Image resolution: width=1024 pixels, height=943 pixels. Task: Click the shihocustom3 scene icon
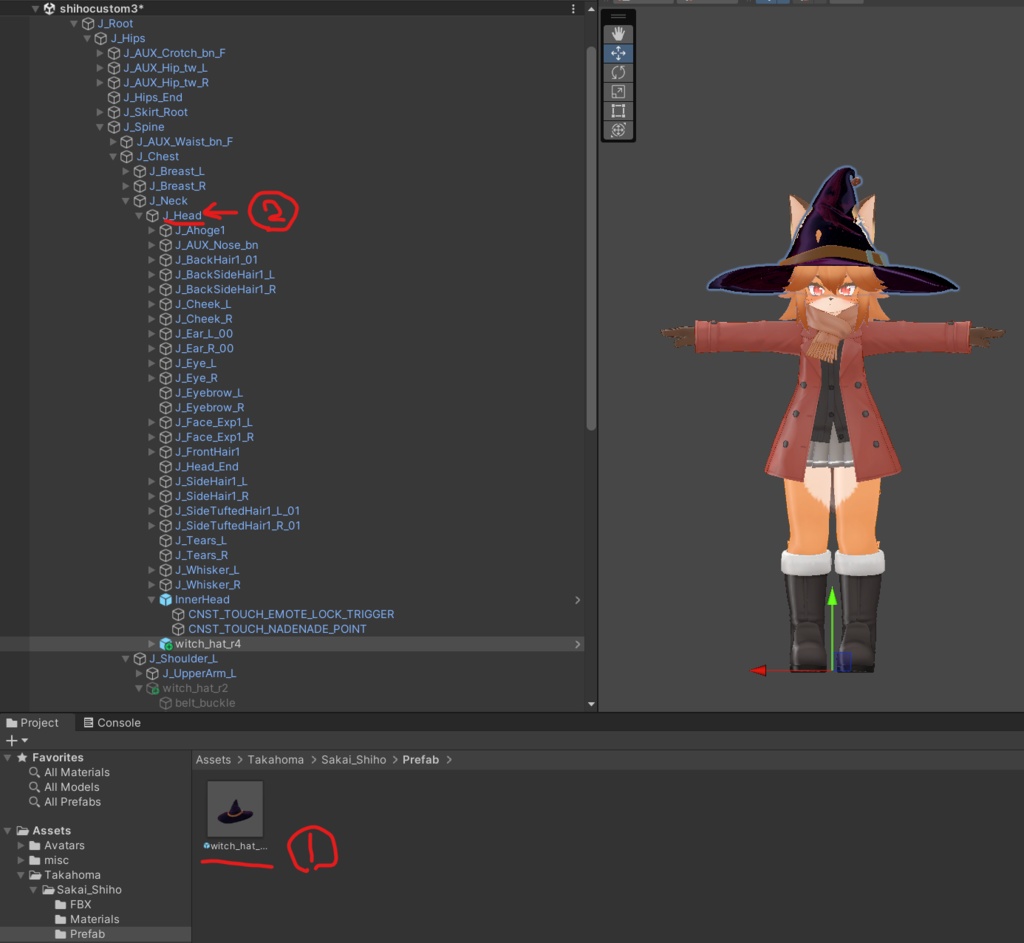coord(49,8)
